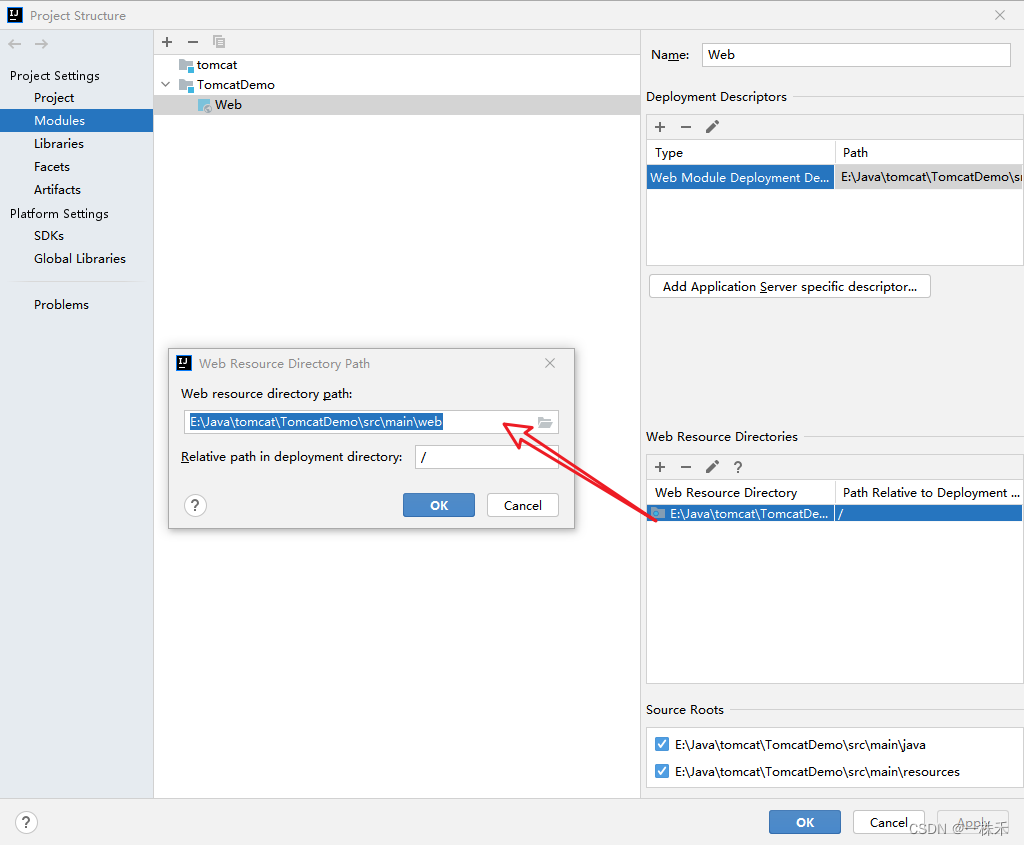Click the Web Resource Directory column header
1024x845 pixels.
click(x=741, y=492)
